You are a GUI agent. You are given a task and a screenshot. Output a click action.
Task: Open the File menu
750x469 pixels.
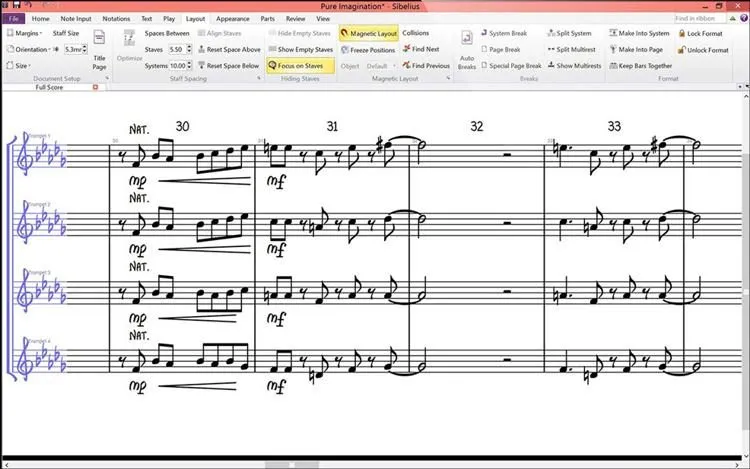[13, 19]
